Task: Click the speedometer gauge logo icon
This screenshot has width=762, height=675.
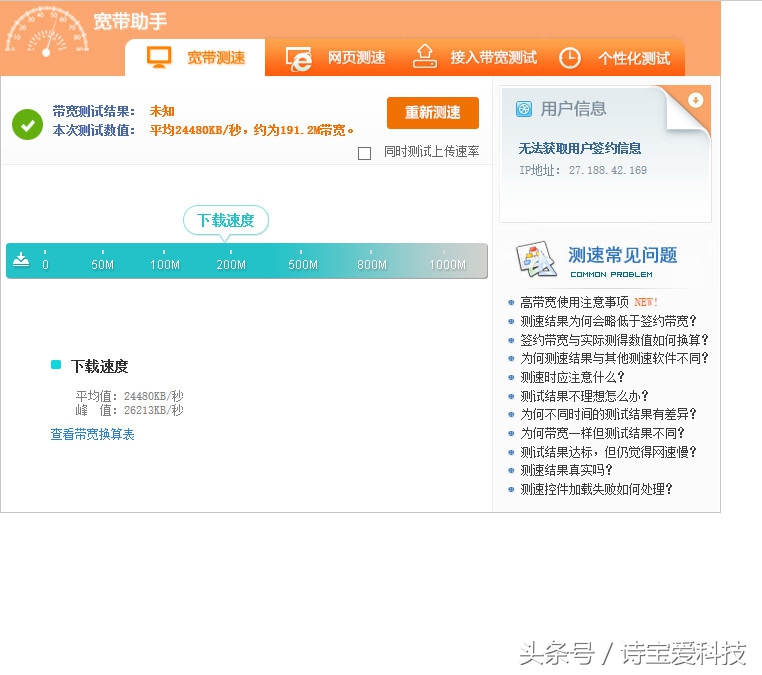Action: point(47,32)
